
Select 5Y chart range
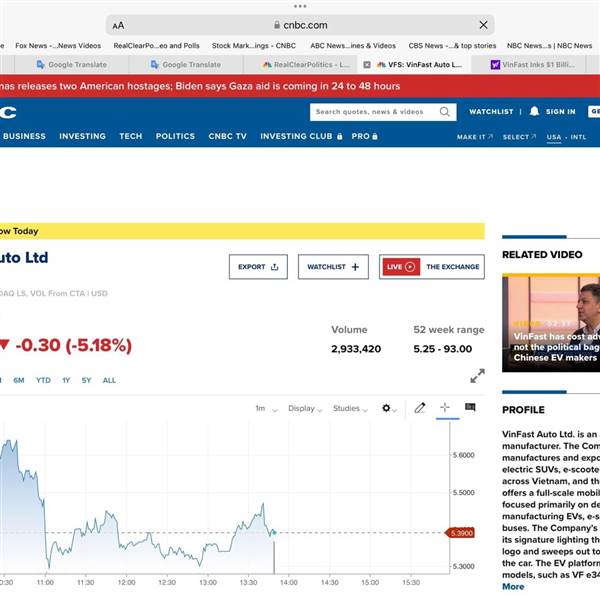(x=86, y=380)
